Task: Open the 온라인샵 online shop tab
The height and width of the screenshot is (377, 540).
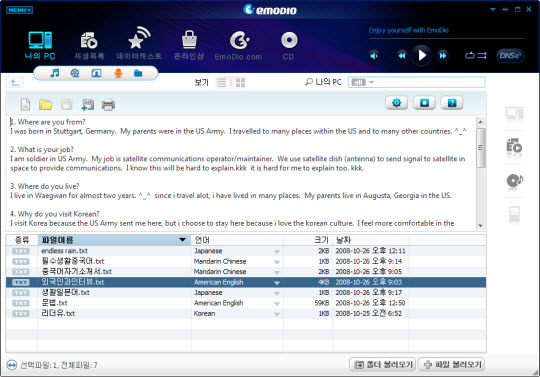Action: [189, 45]
